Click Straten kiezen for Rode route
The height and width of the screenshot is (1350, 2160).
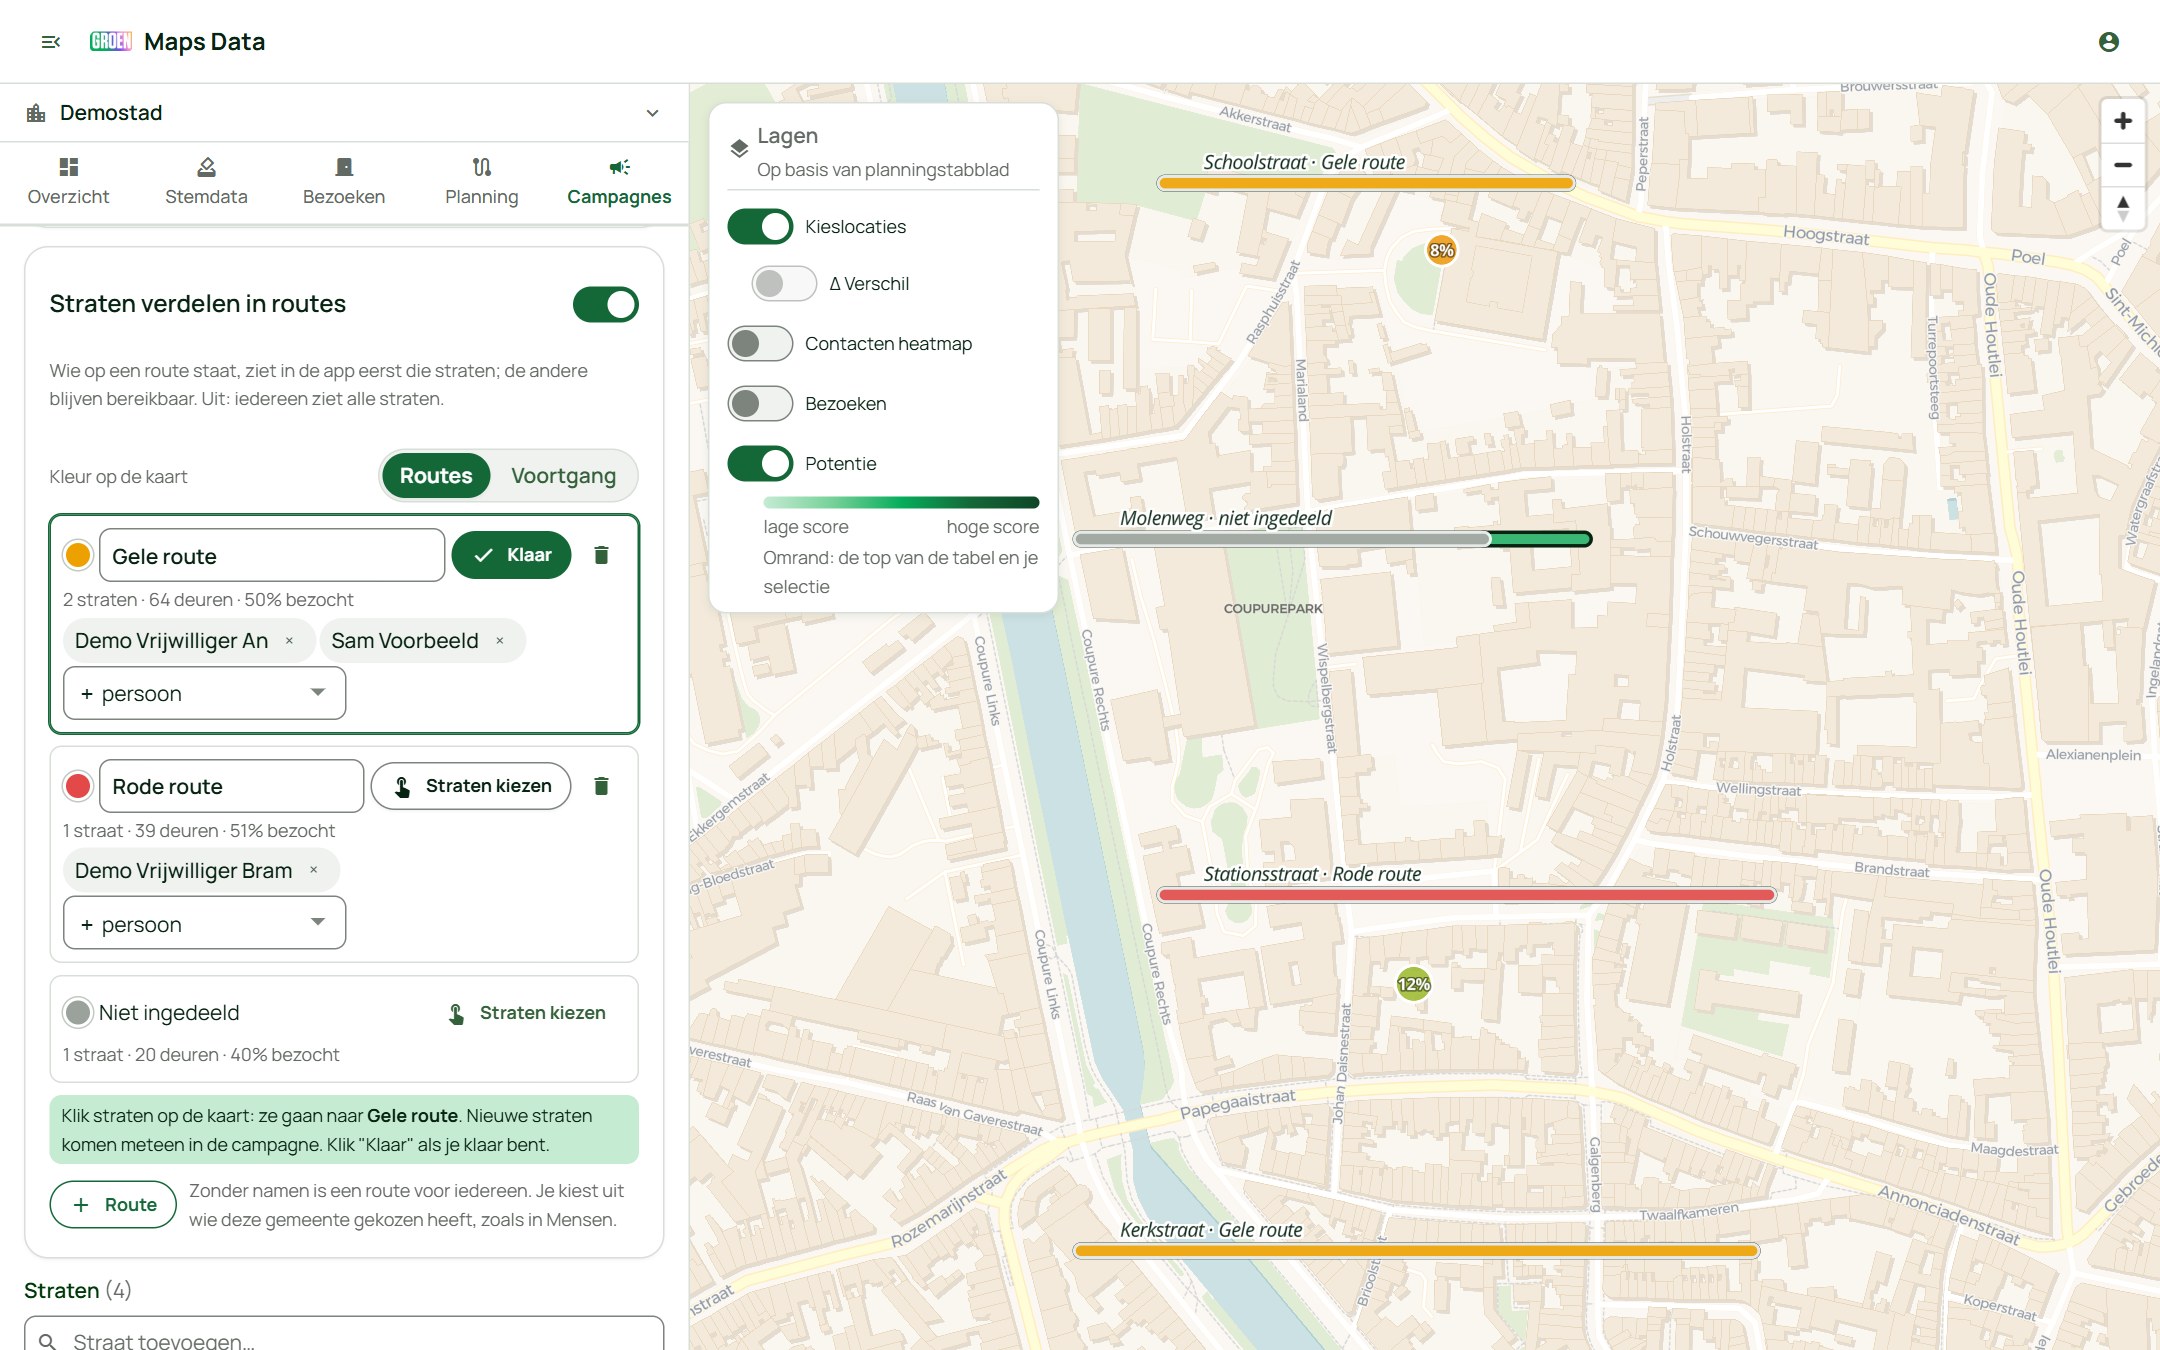tap(471, 786)
